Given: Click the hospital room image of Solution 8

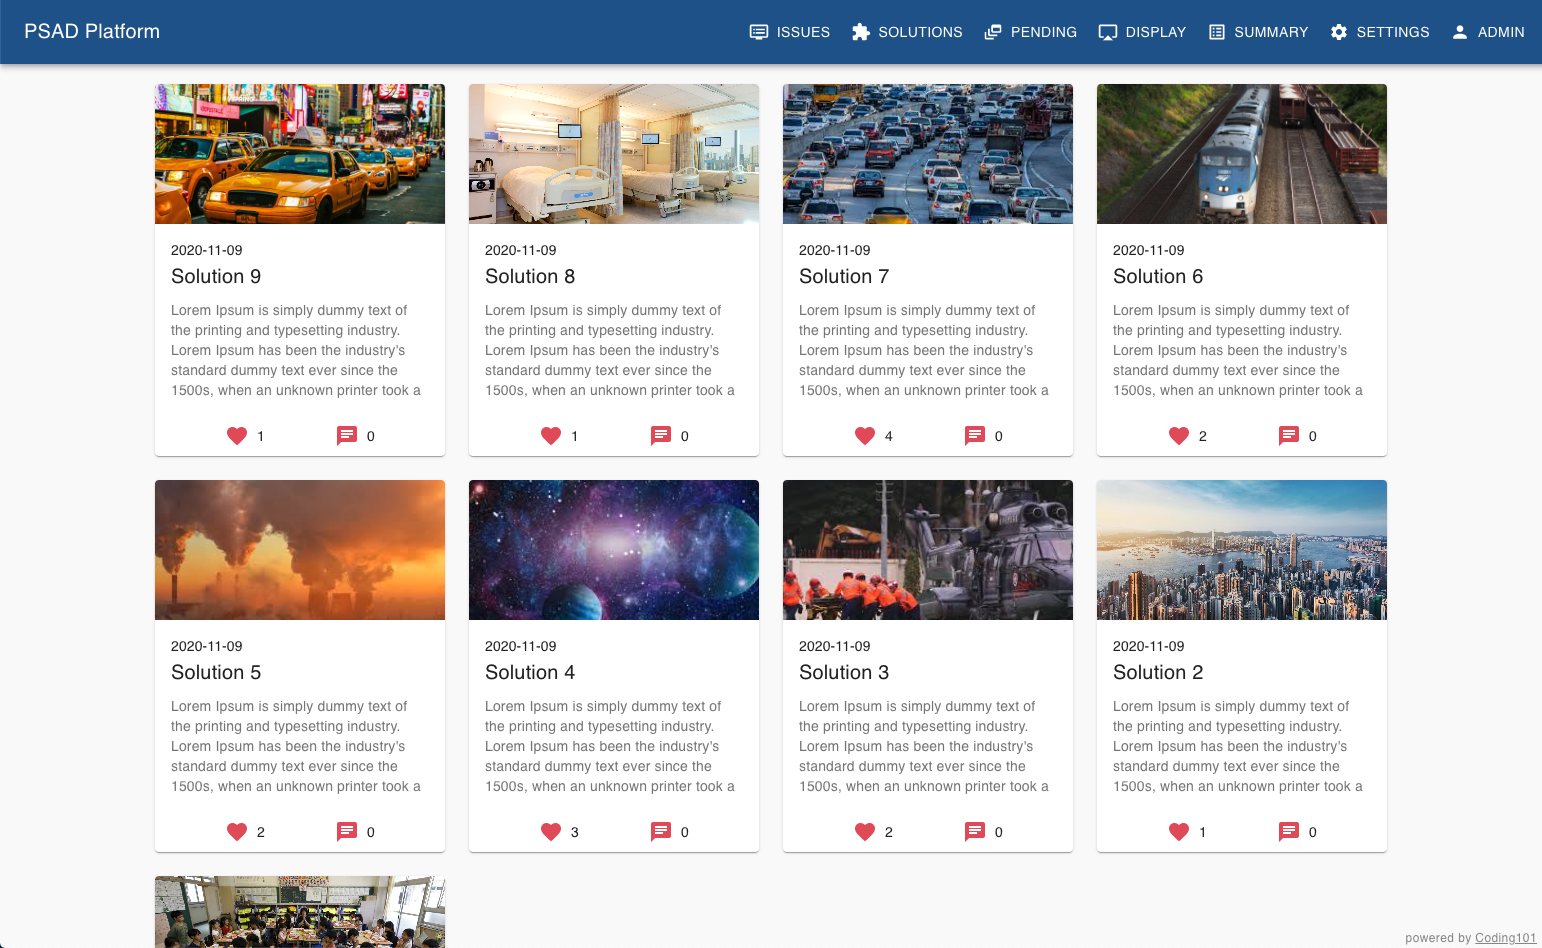Looking at the screenshot, I should tap(614, 154).
